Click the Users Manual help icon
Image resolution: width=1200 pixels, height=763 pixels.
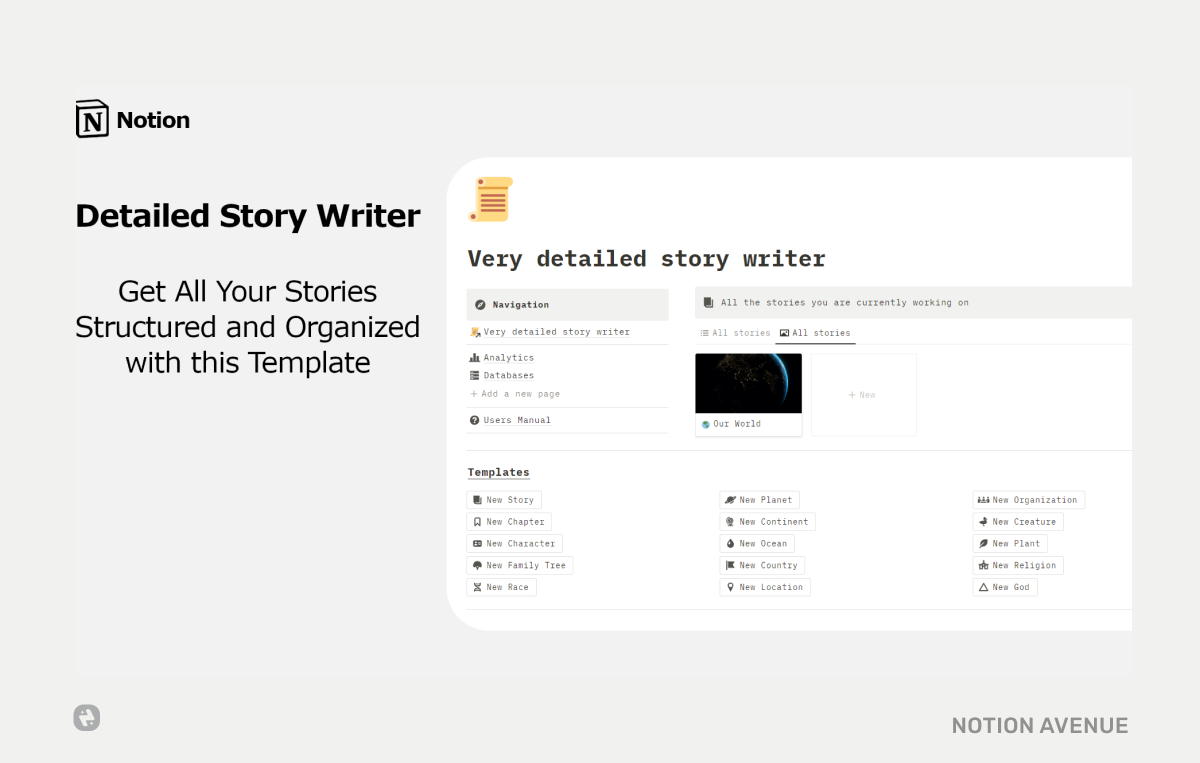(474, 420)
